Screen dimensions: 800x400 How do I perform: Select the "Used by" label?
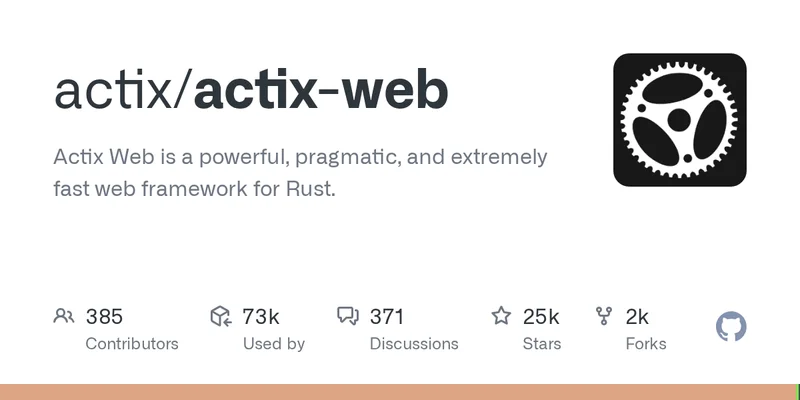pos(274,343)
